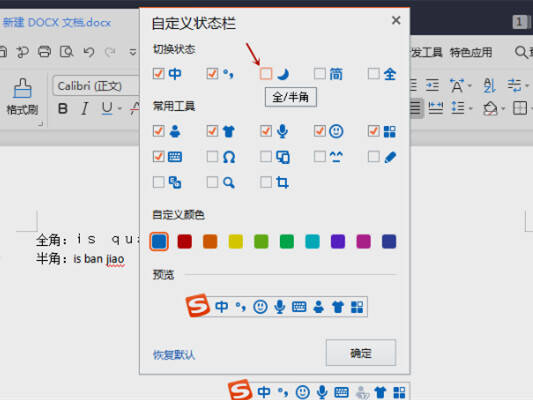This screenshot has width=533, height=400.
Task: Check the 简 simplified/traditional option
Action: click(x=320, y=74)
